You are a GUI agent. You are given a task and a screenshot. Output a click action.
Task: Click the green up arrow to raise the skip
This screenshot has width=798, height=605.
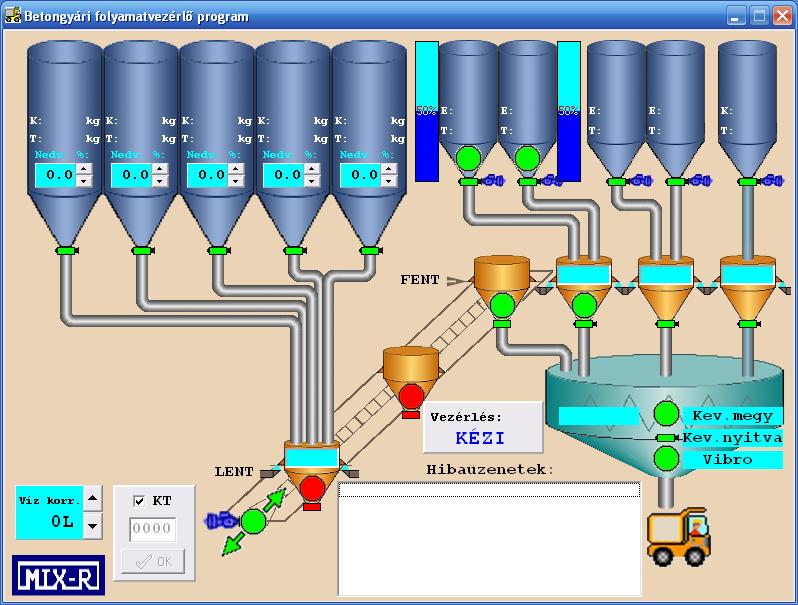tap(275, 499)
